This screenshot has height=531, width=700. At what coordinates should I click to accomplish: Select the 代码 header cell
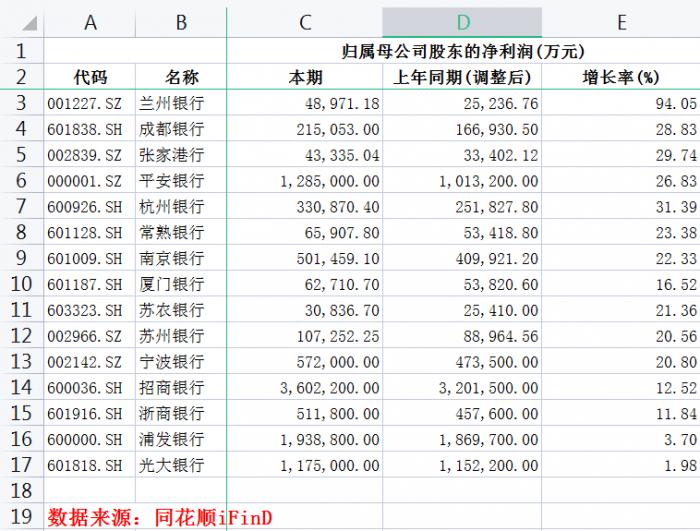click(x=90, y=77)
